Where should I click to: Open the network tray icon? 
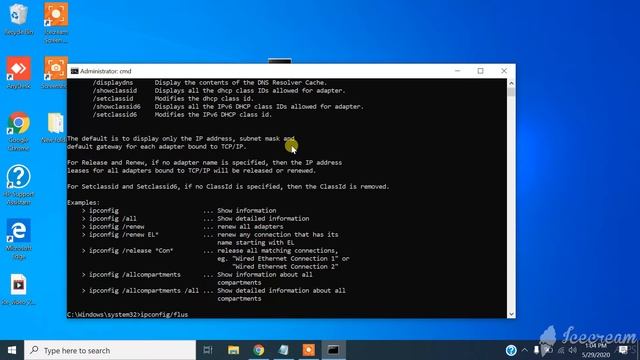click(561, 350)
